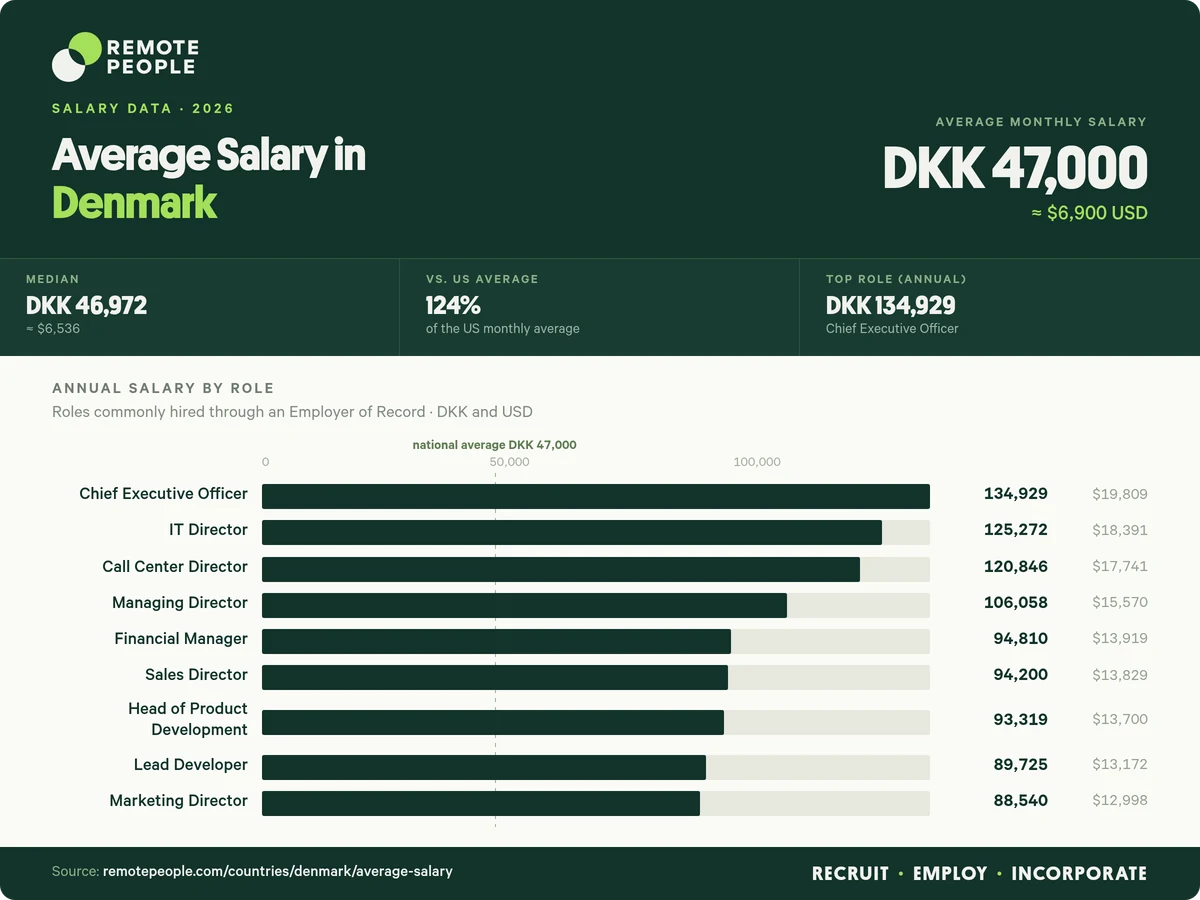Click the '$13,700' USD value

(1120, 719)
